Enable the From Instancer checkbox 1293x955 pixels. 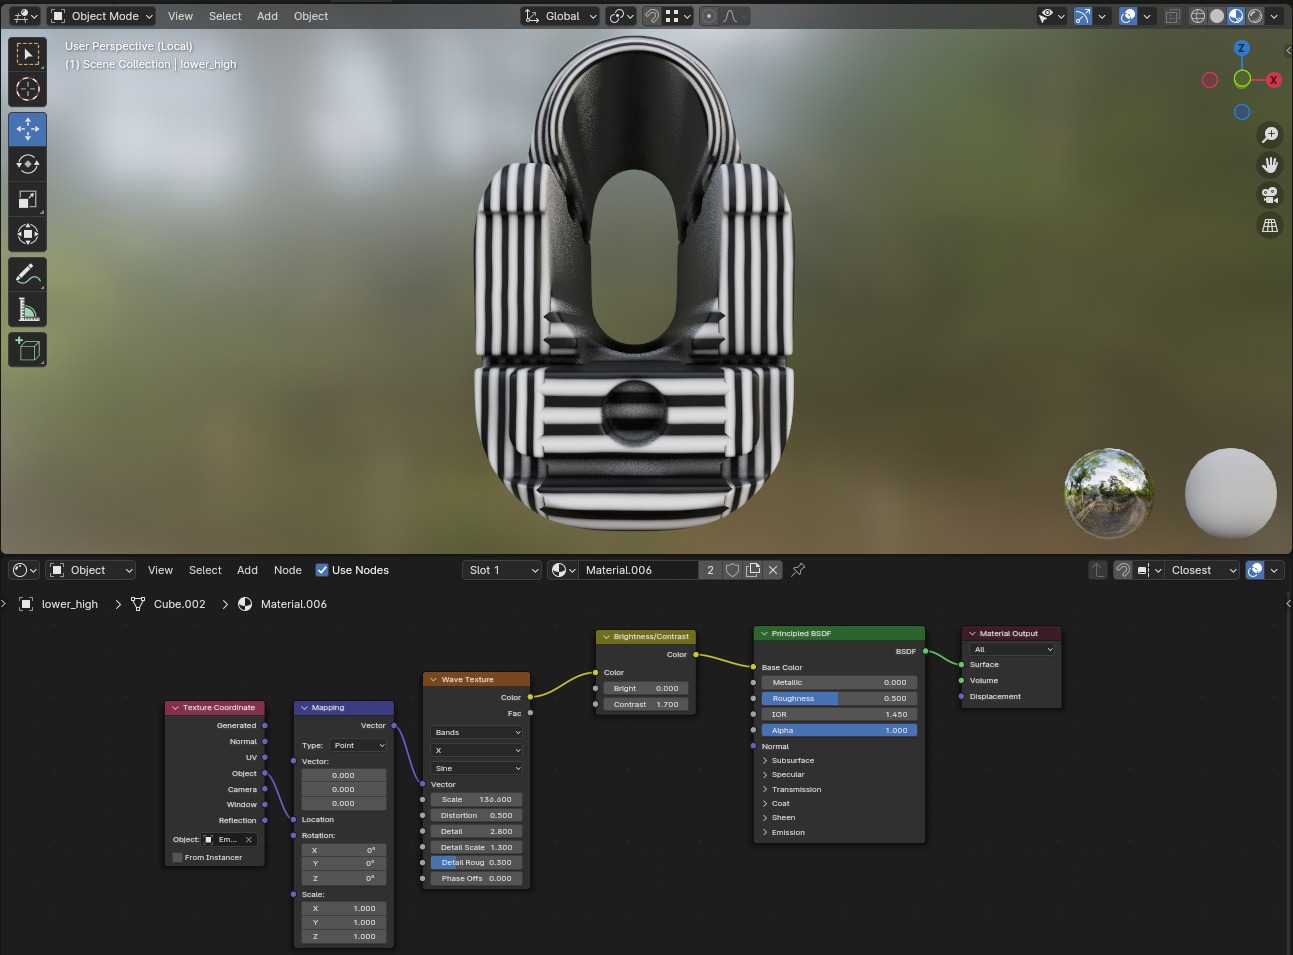pyautogui.click(x=178, y=857)
